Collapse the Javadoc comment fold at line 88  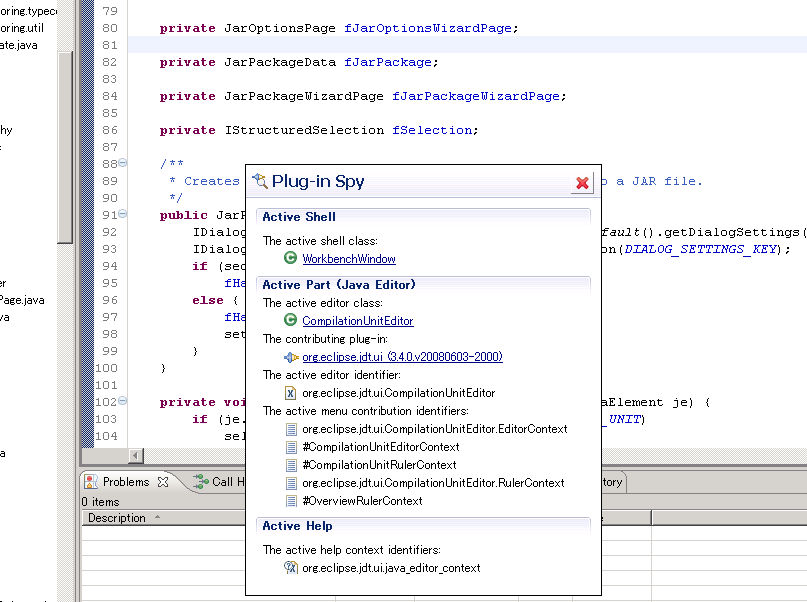tap(122, 163)
